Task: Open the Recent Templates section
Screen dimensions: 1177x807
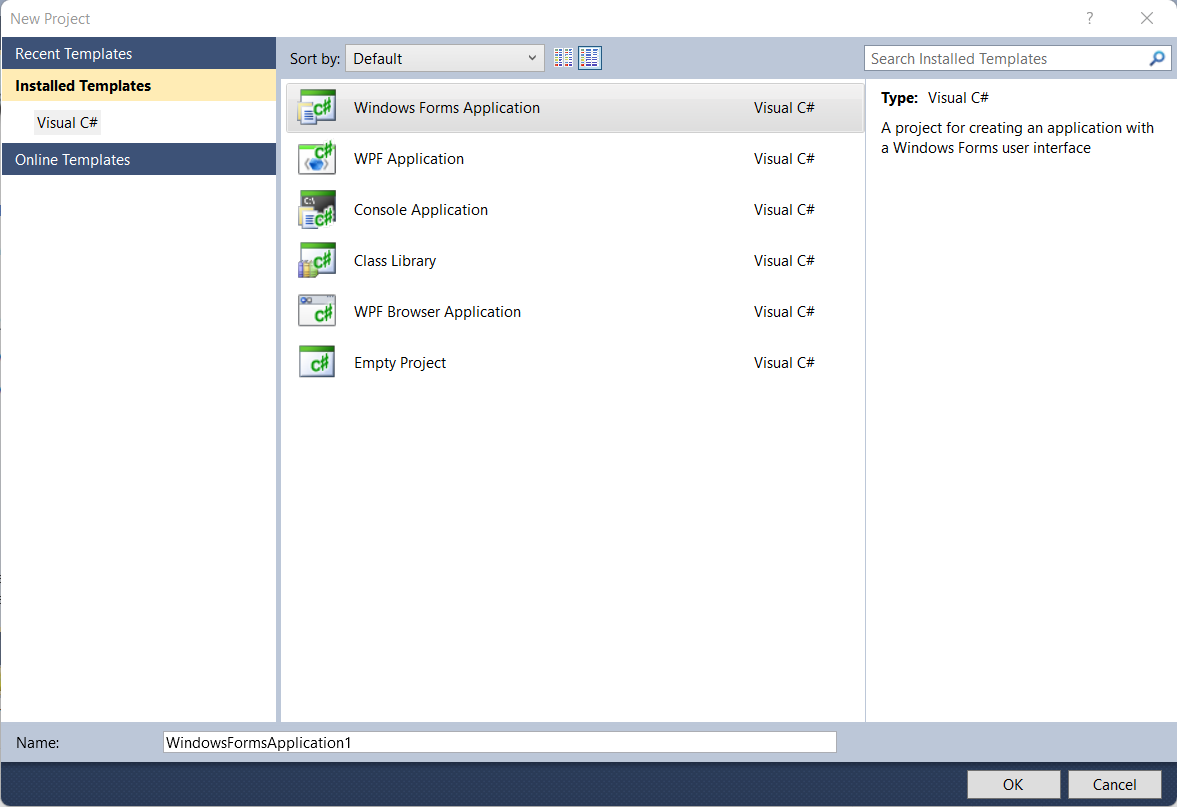Action: (x=139, y=53)
